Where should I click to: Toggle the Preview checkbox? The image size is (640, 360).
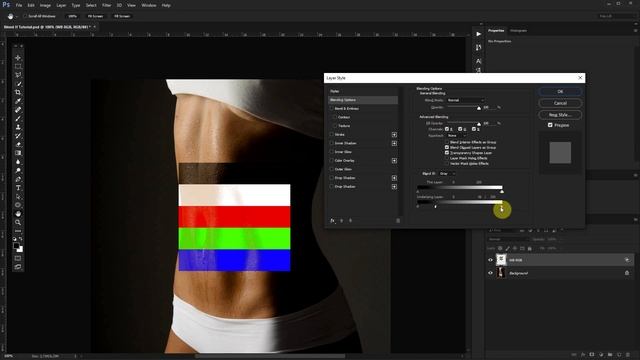(x=550, y=125)
